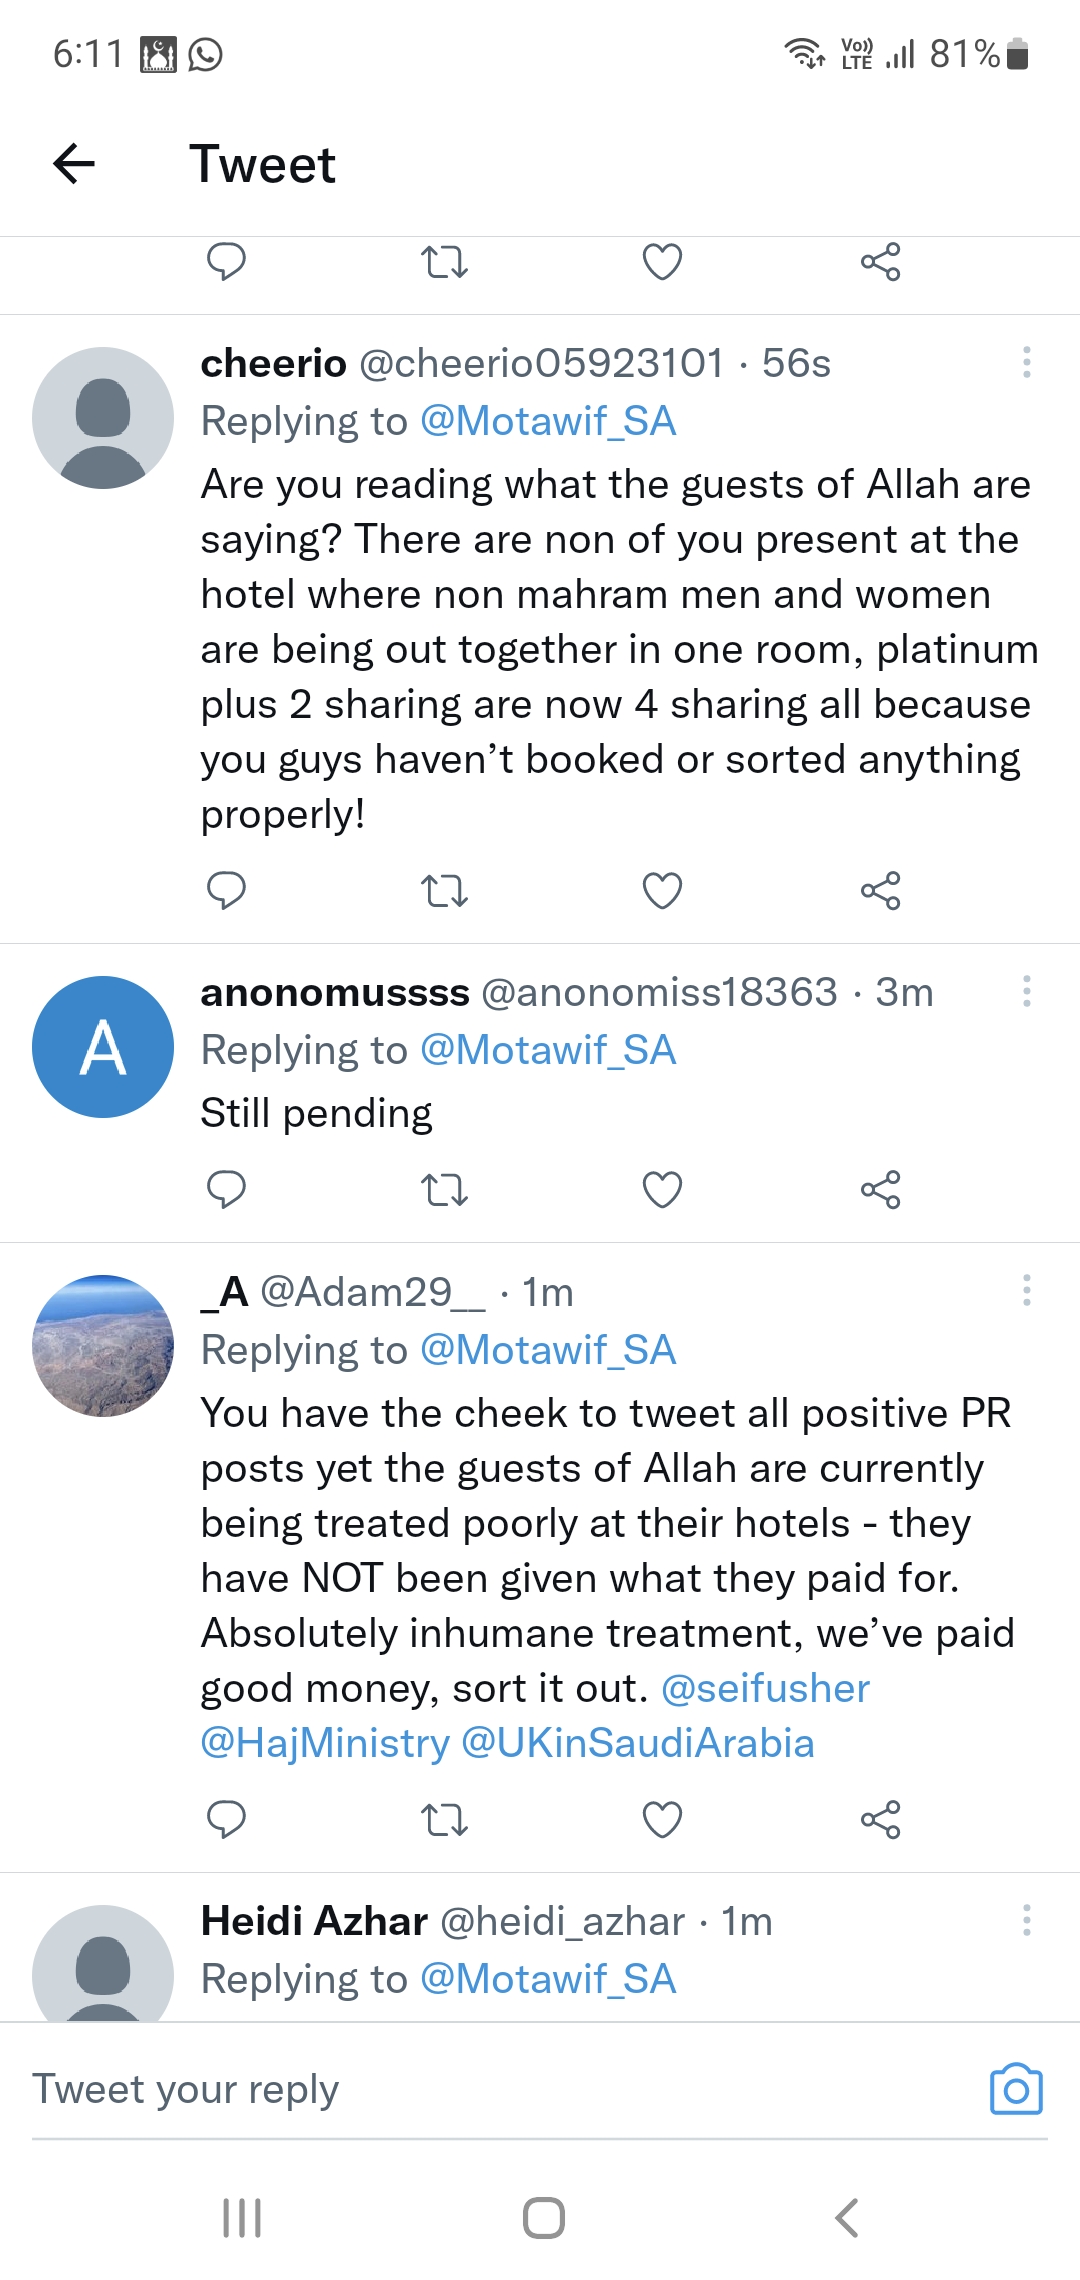
Task: Open the @HajMinistry mention link
Action: (x=325, y=1743)
